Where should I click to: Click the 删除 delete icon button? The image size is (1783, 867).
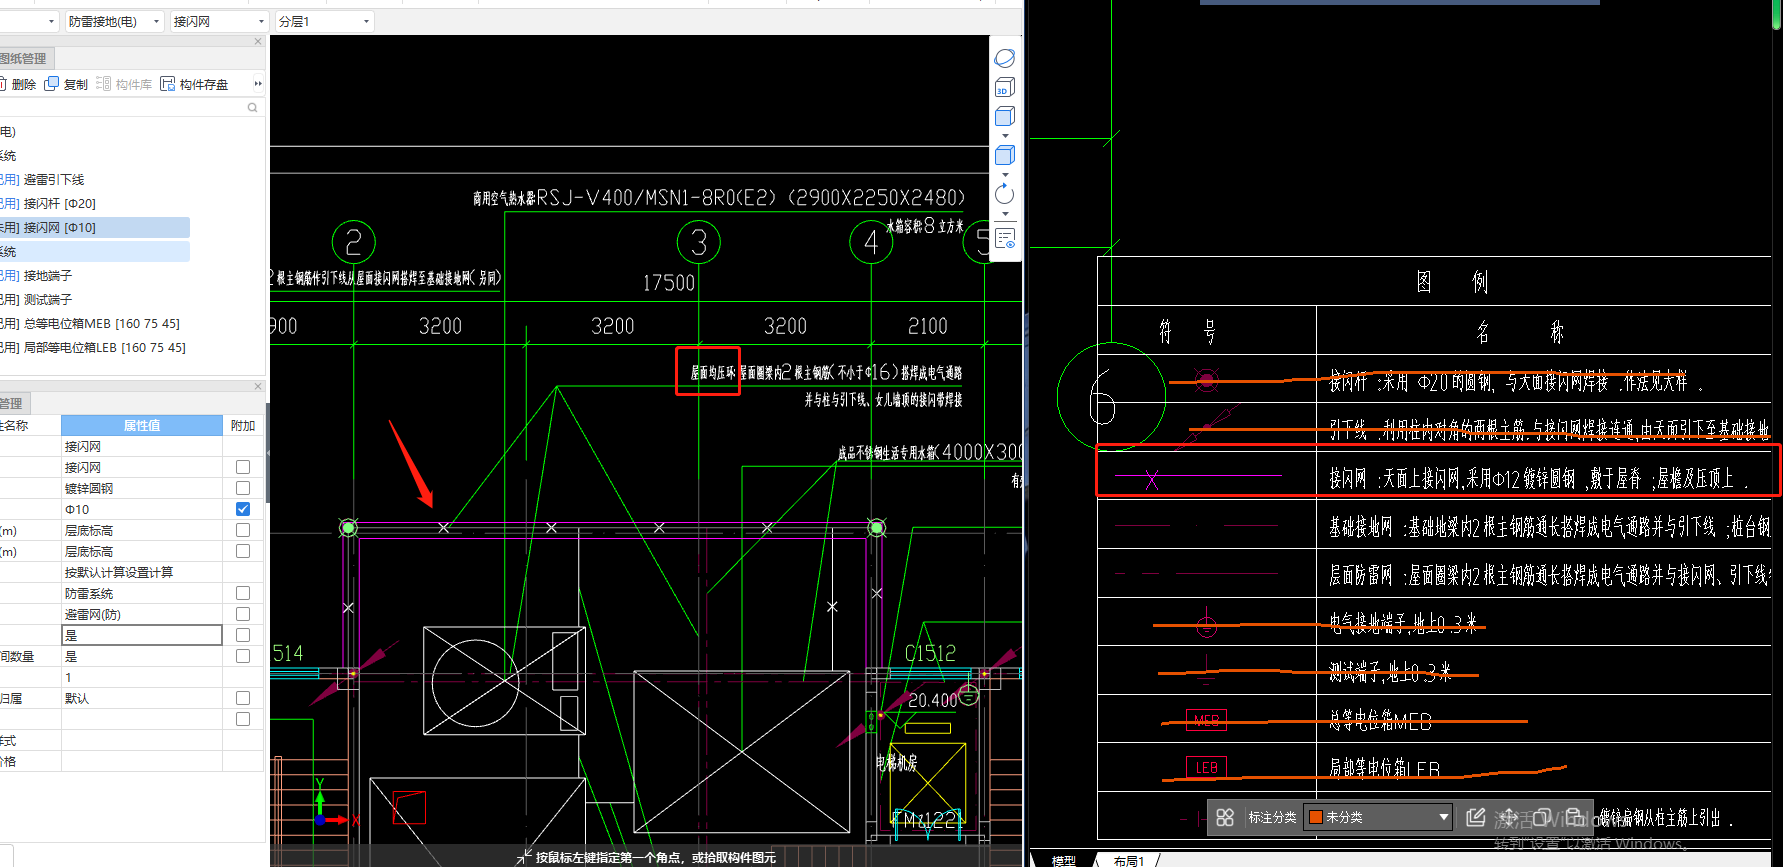(17, 84)
